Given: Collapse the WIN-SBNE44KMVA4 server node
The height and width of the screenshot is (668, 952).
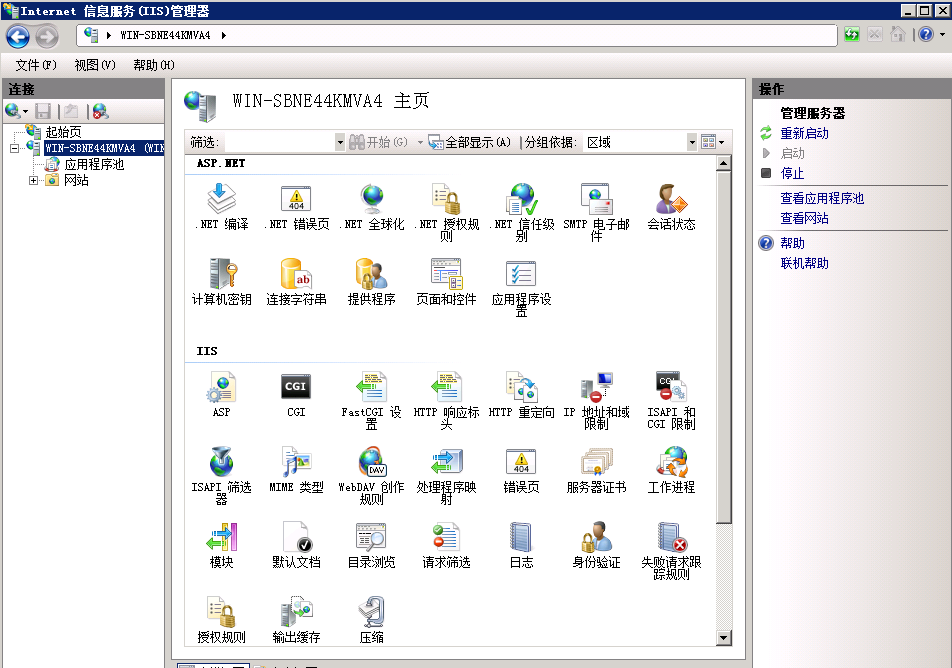Looking at the screenshot, I should coord(15,148).
